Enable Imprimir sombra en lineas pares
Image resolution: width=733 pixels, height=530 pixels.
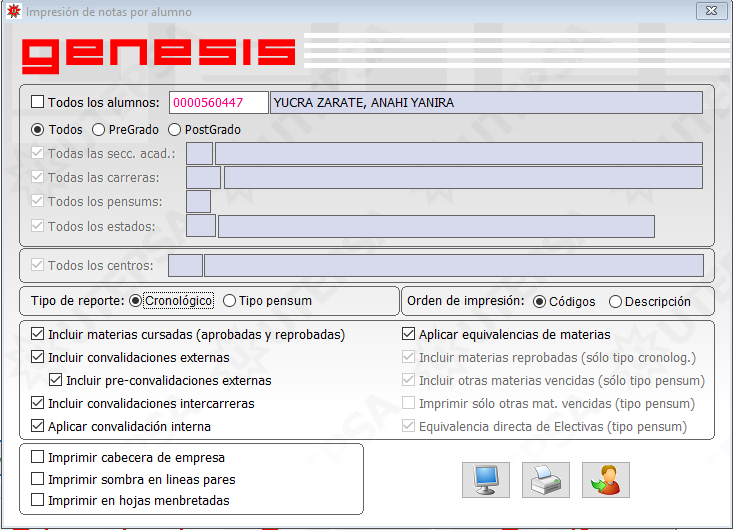point(37,479)
